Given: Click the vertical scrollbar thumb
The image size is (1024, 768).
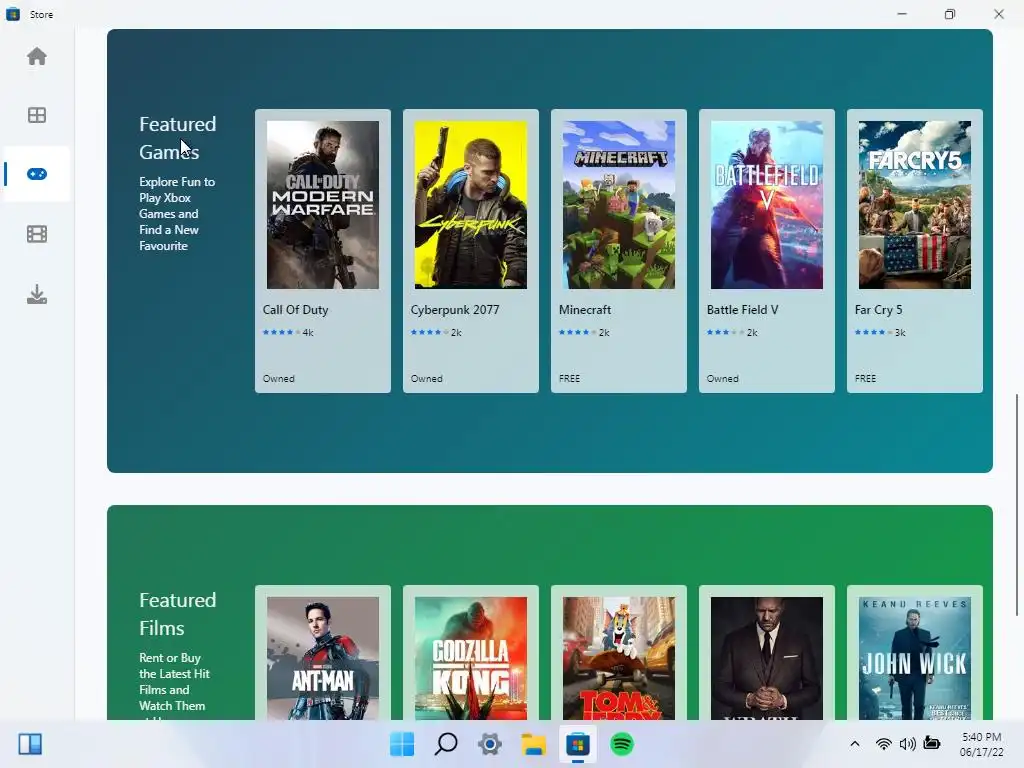Looking at the screenshot, I should [1016, 505].
